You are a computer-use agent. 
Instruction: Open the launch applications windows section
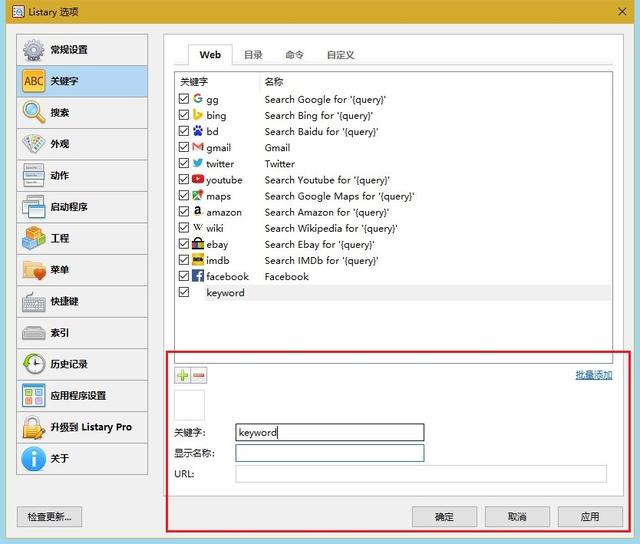[x=82, y=207]
